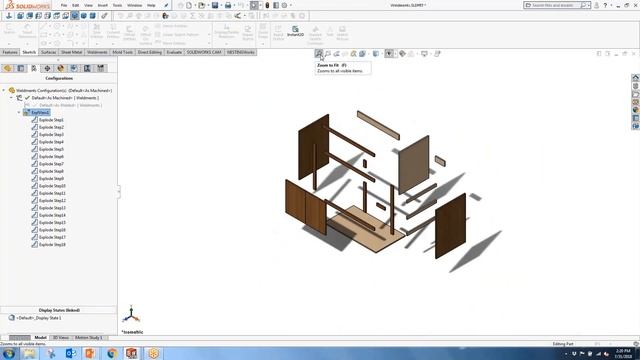Click the Zoom to Area magnifier icon

pyautogui.click(x=328, y=53)
